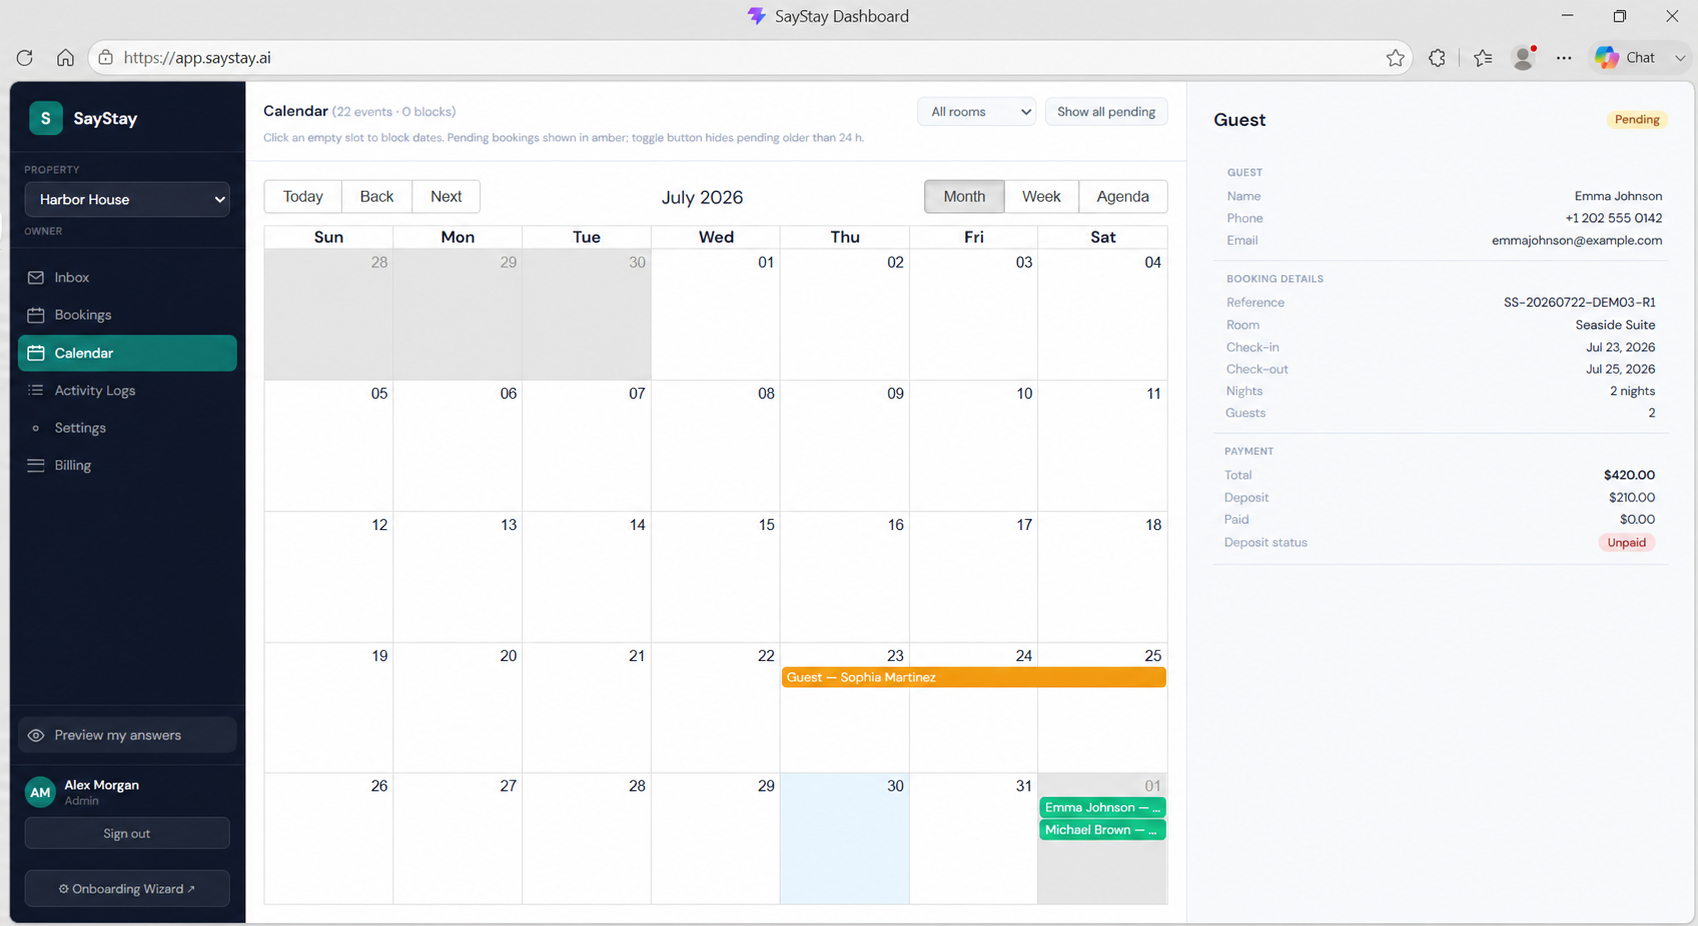Jump to Today on calendar
This screenshot has height=926, width=1698.
pyautogui.click(x=303, y=197)
